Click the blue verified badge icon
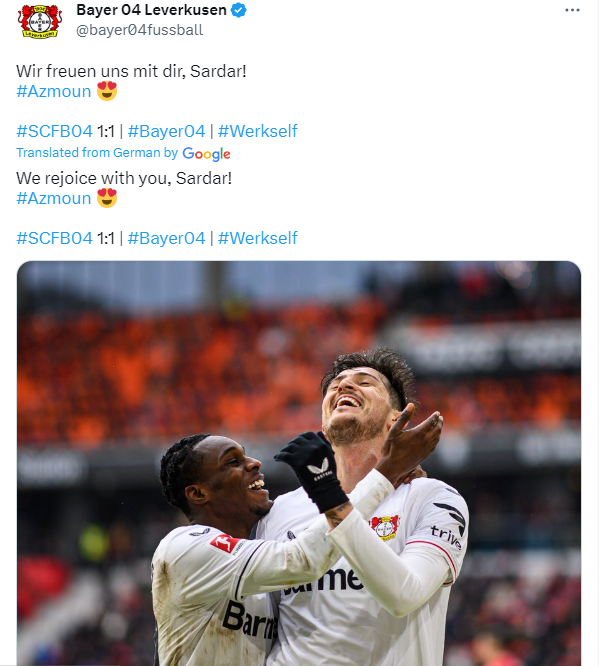Screen dimensions: 599x666 pyautogui.click(x=238, y=10)
